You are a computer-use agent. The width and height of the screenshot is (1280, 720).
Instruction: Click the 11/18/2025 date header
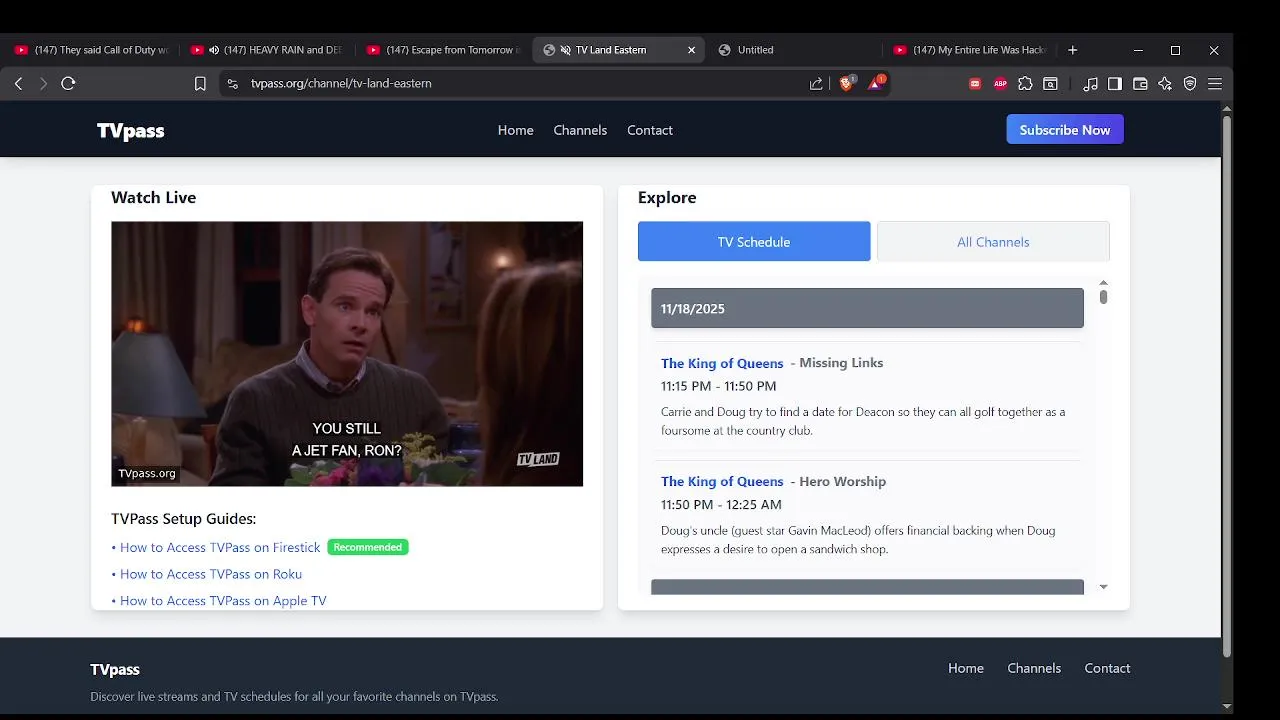(x=867, y=308)
